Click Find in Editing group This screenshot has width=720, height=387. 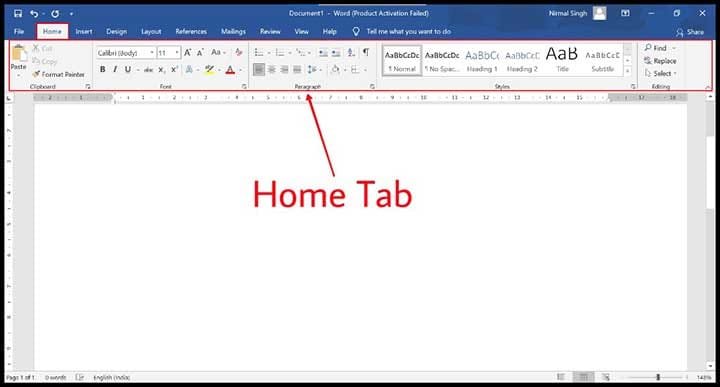click(656, 48)
